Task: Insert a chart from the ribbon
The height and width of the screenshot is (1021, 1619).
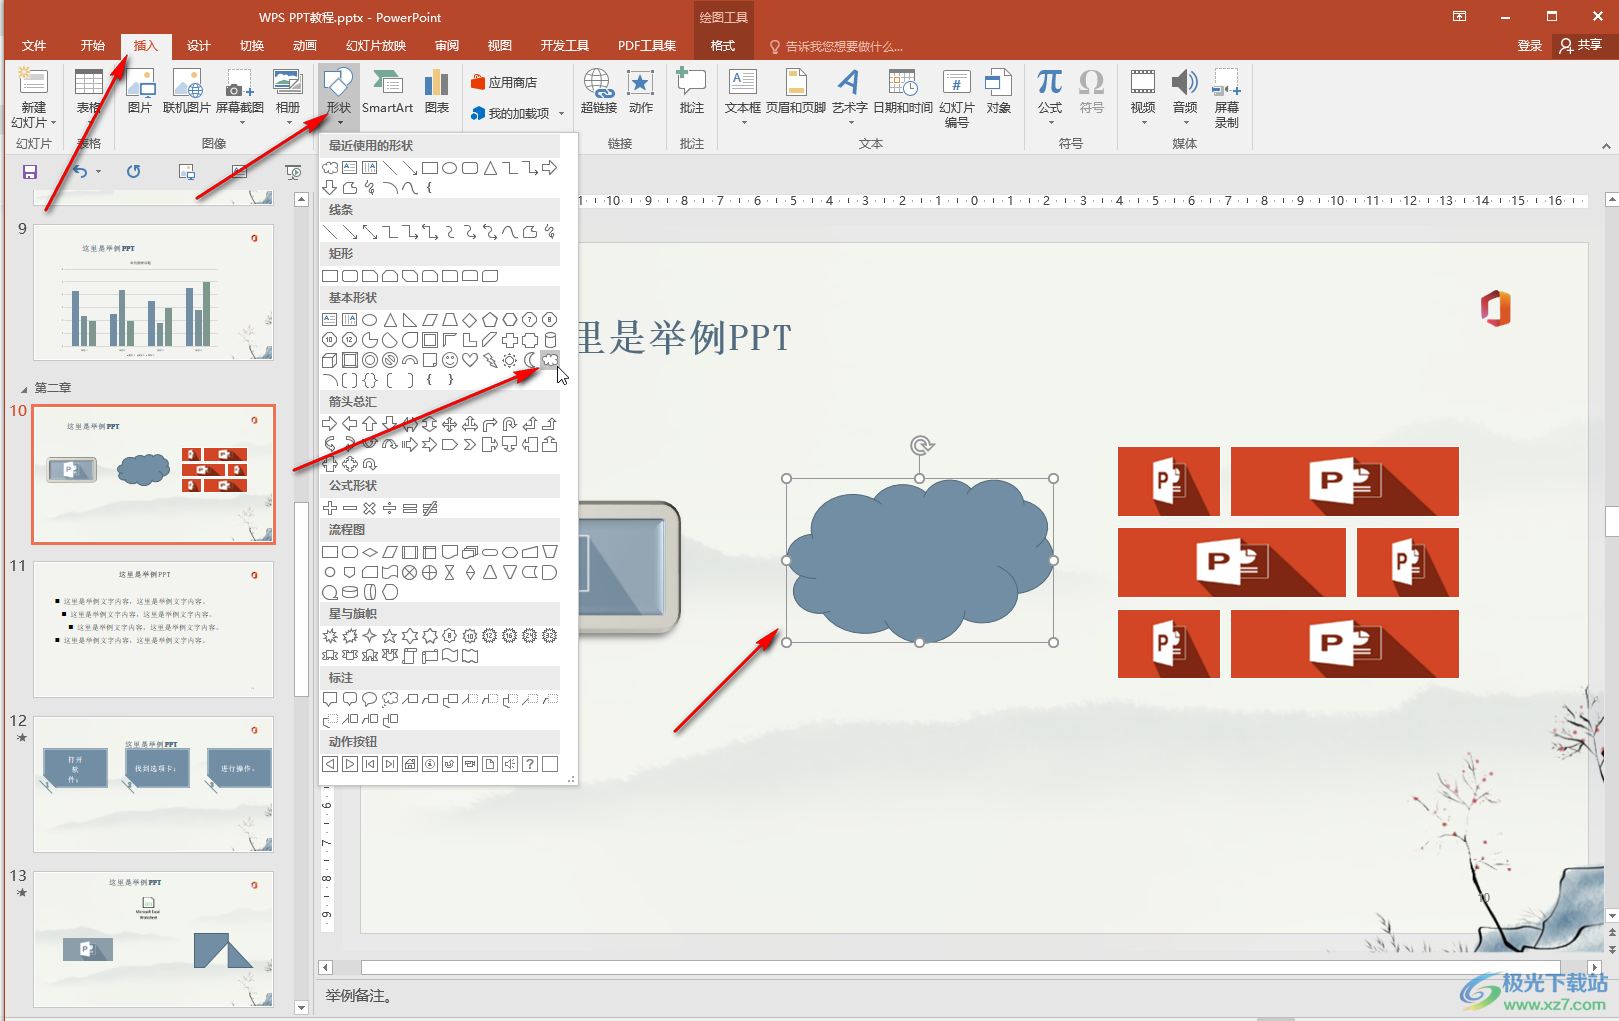Action: coord(437,92)
